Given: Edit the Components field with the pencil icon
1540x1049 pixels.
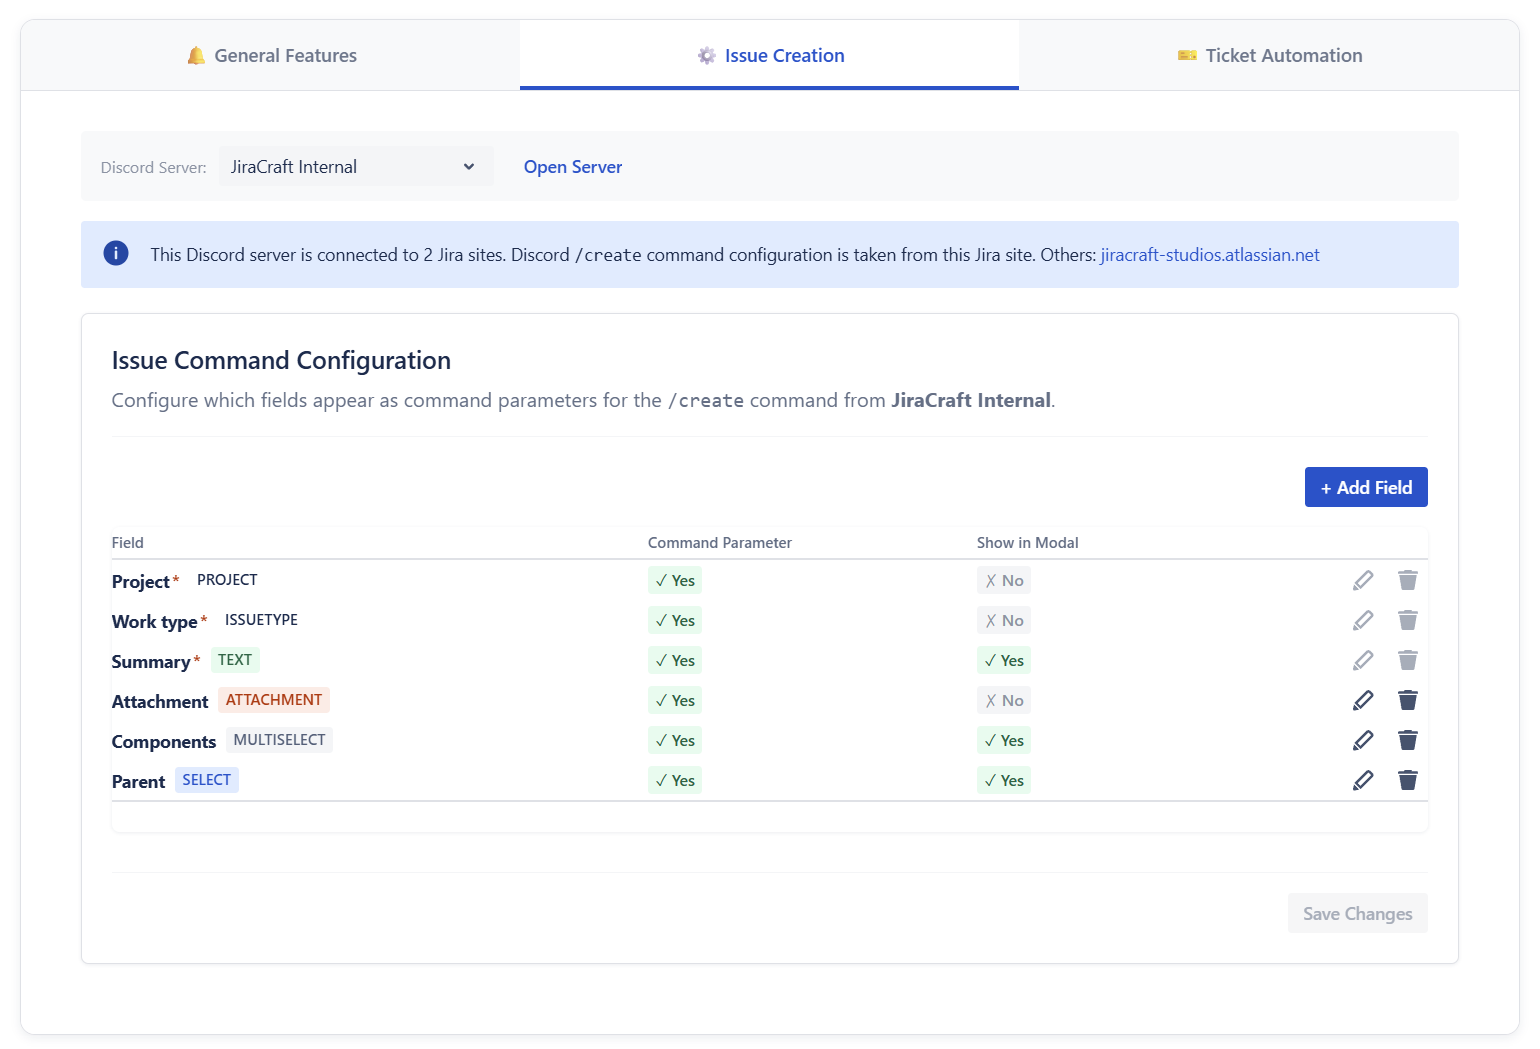Looking at the screenshot, I should coord(1363,740).
